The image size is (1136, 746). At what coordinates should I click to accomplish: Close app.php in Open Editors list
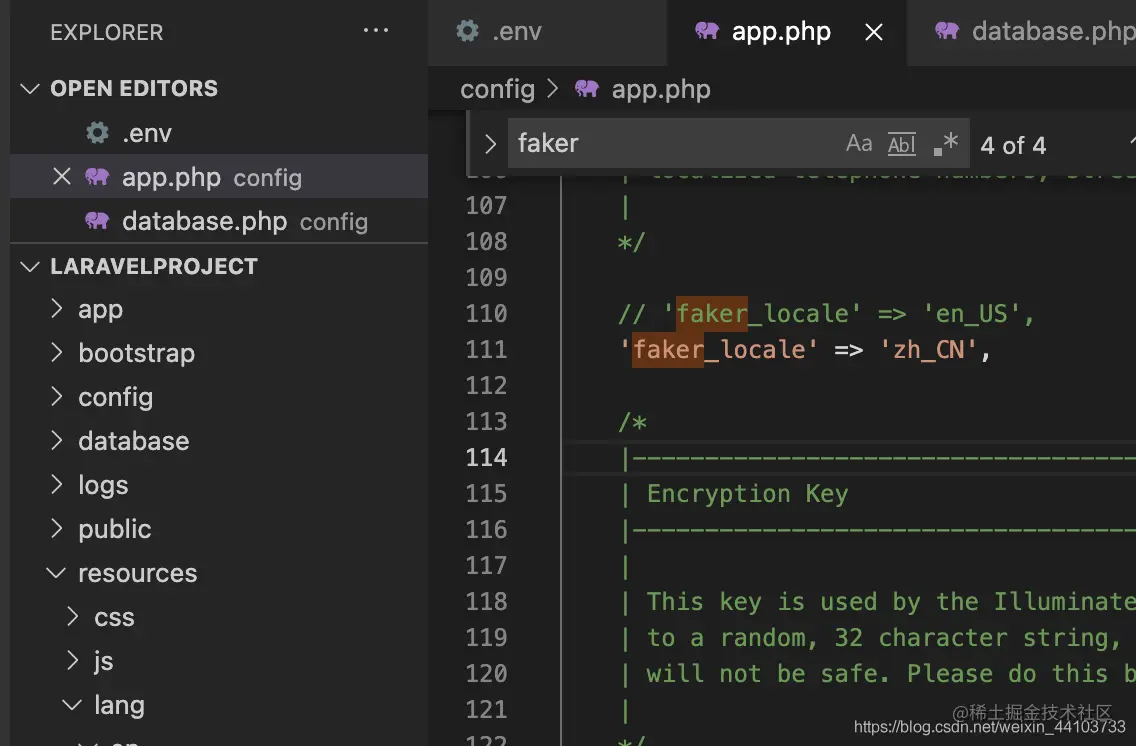(x=62, y=177)
